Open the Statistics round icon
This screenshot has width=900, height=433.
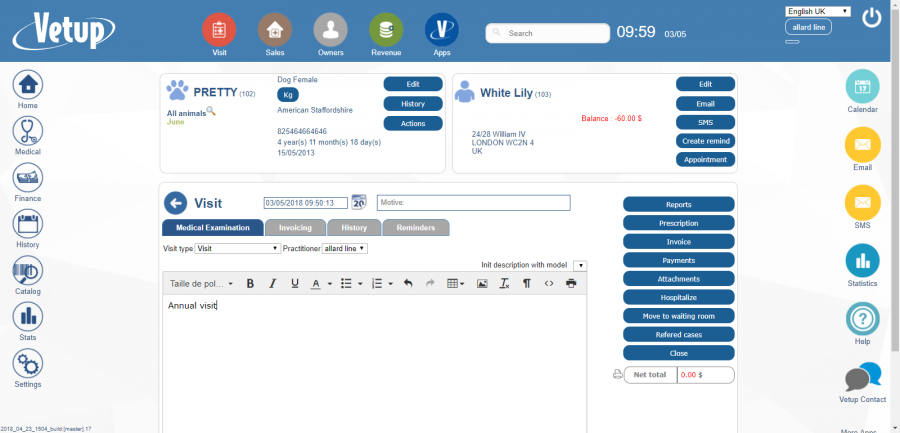pos(862,261)
